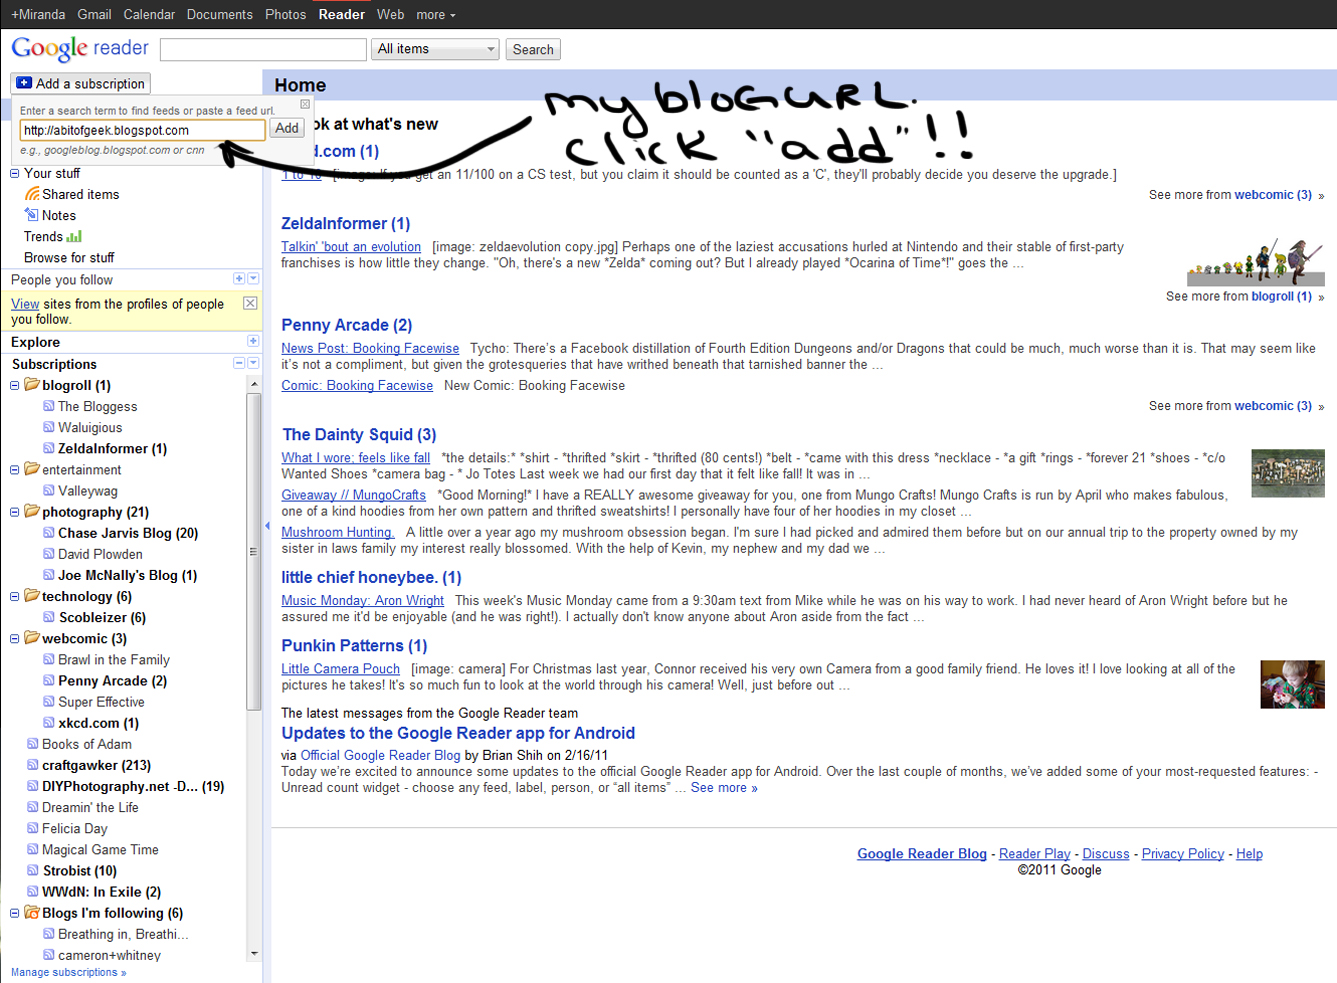Screen dimensions: 1337x983
Task: Collapse the Your stuff section
Action: click(x=15, y=173)
